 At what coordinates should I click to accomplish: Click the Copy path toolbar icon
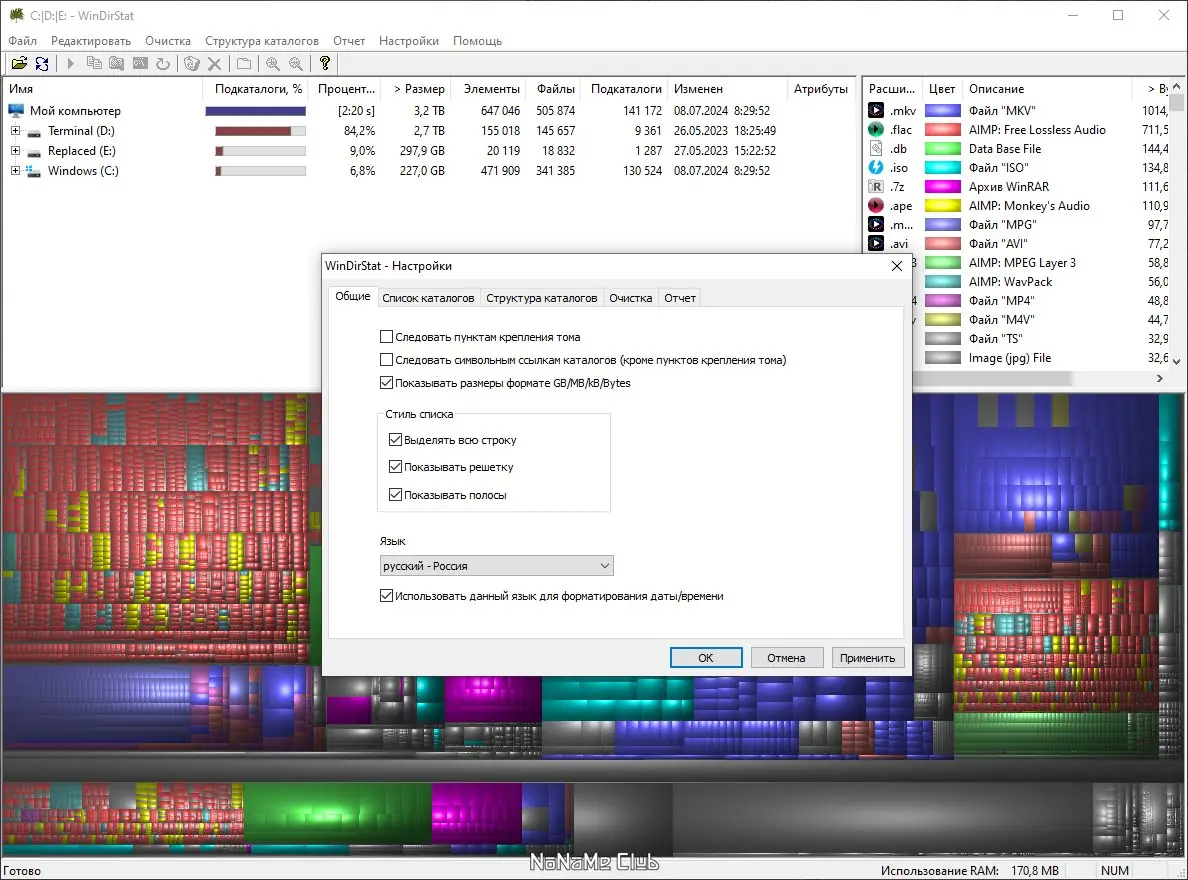[x=94, y=64]
